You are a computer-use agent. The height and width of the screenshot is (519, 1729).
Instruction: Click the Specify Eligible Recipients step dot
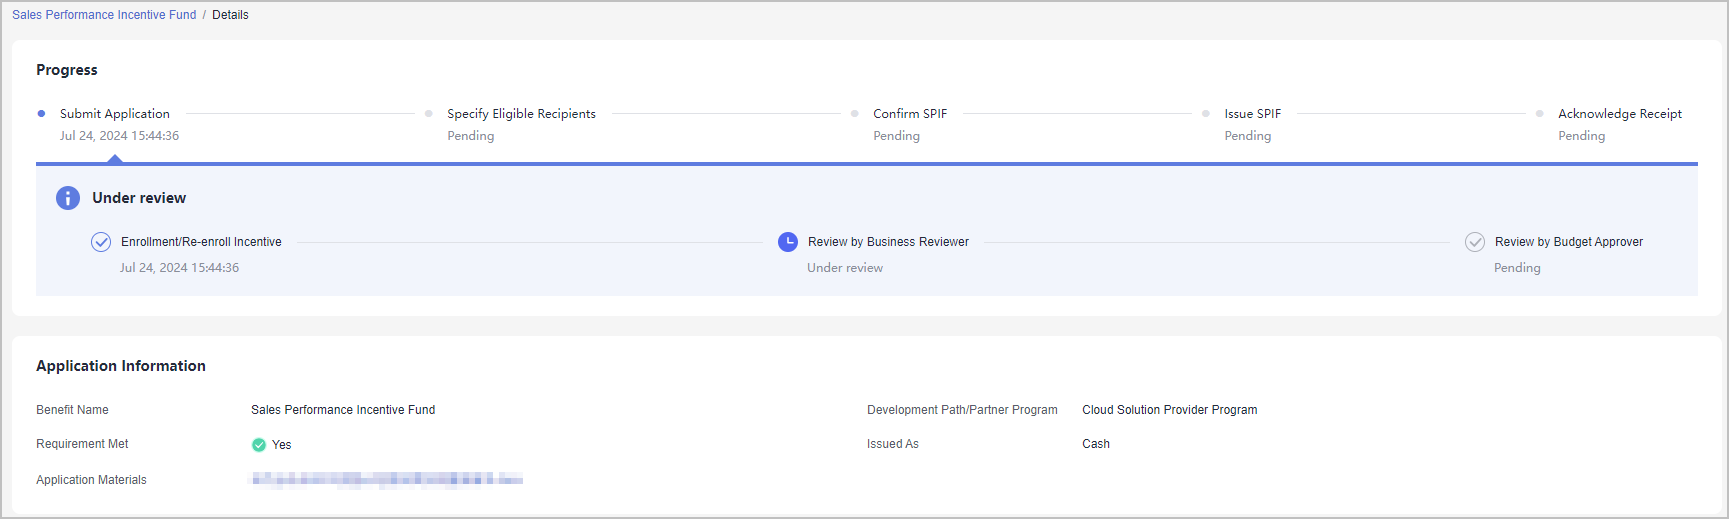429,114
